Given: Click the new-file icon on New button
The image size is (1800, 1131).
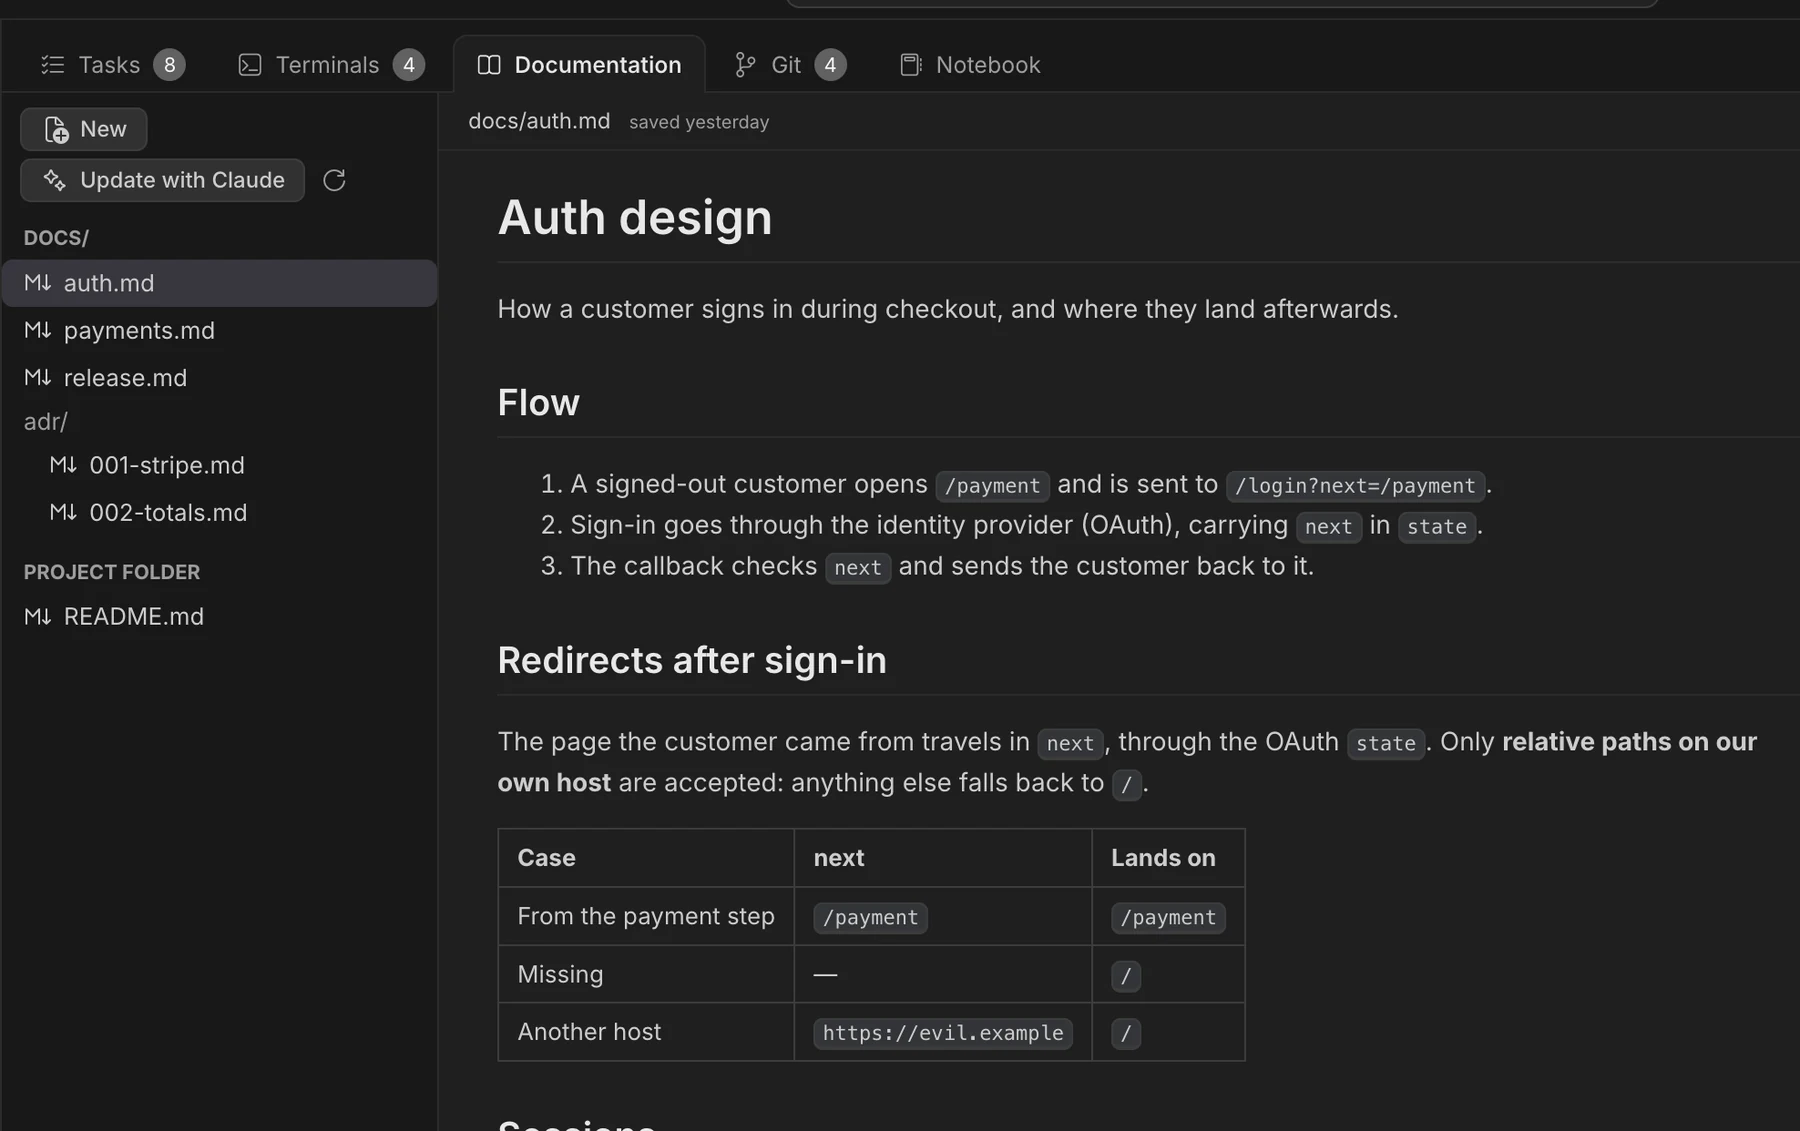Looking at the screenshot, I should click(x=57, y=129).
